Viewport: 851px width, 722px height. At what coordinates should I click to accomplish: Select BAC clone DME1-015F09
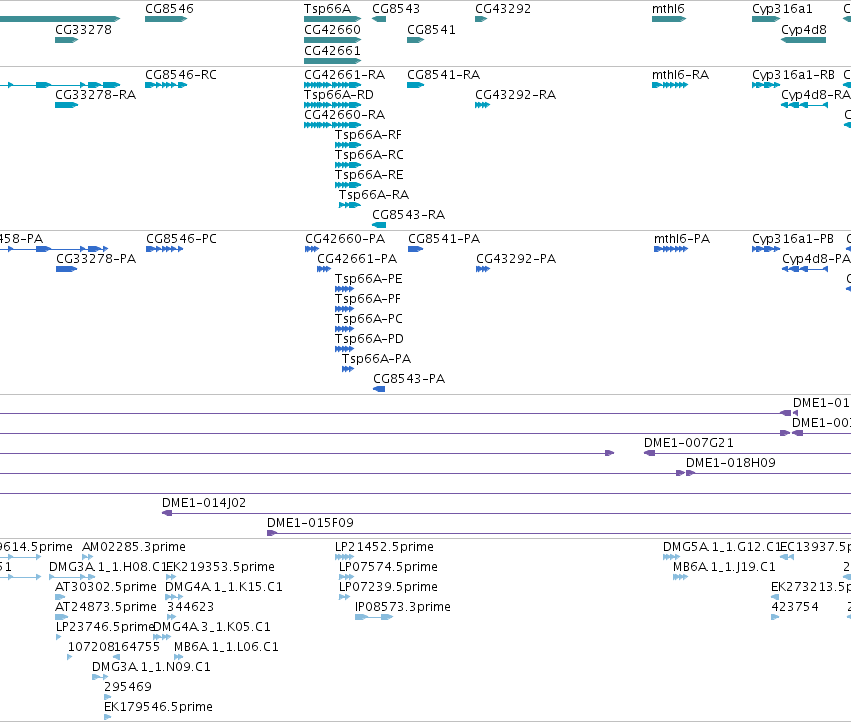click(x=559, y=533)
